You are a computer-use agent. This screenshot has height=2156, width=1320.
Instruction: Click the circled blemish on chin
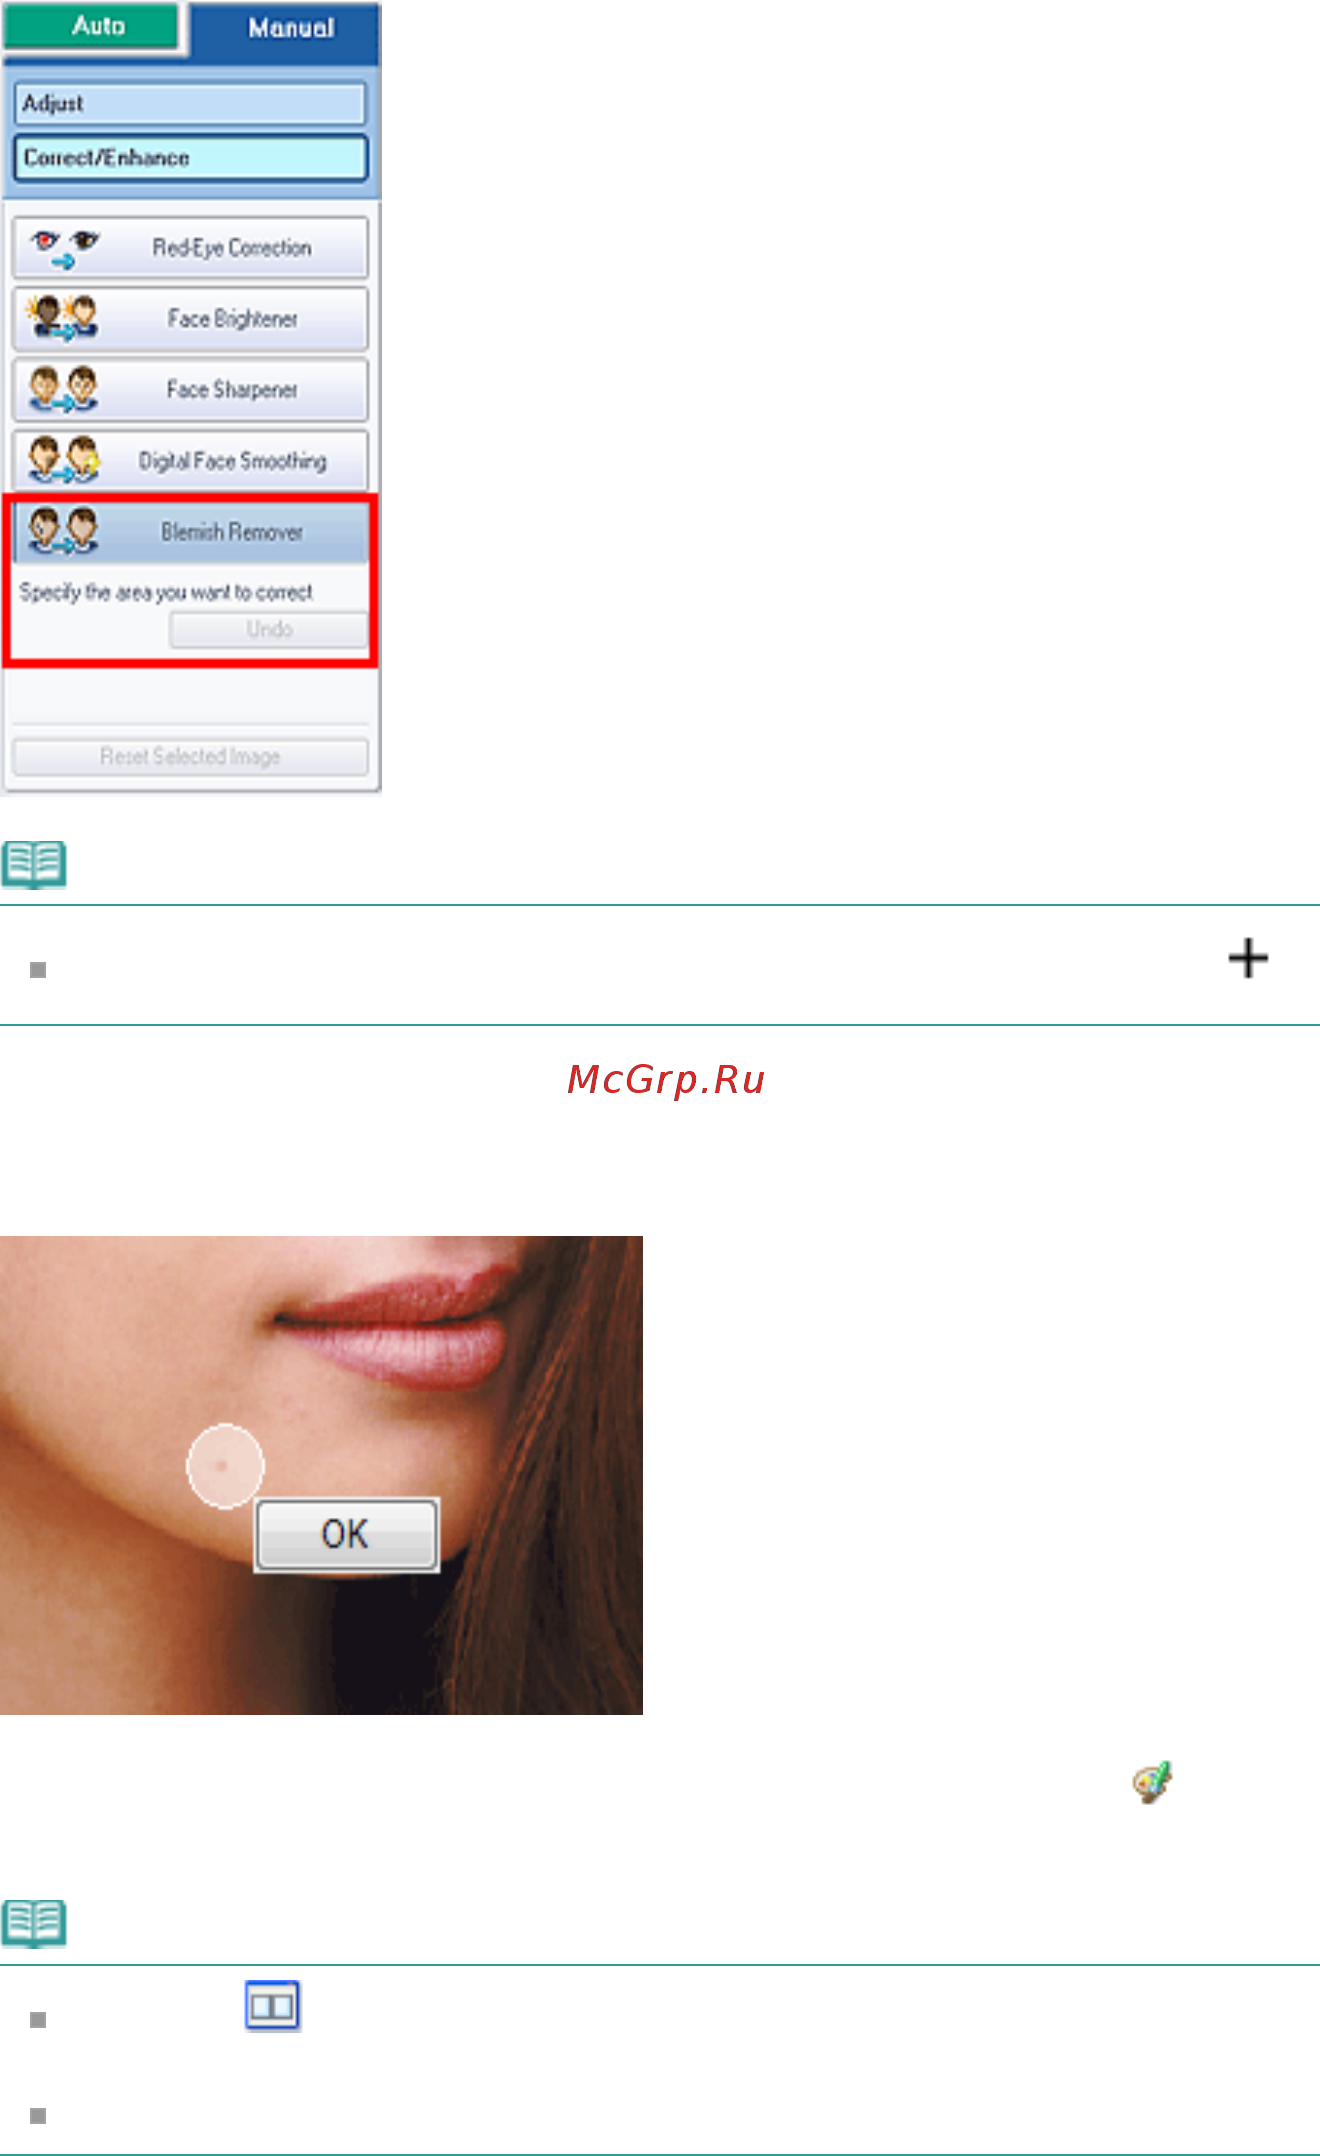(x=225, y=1466)
